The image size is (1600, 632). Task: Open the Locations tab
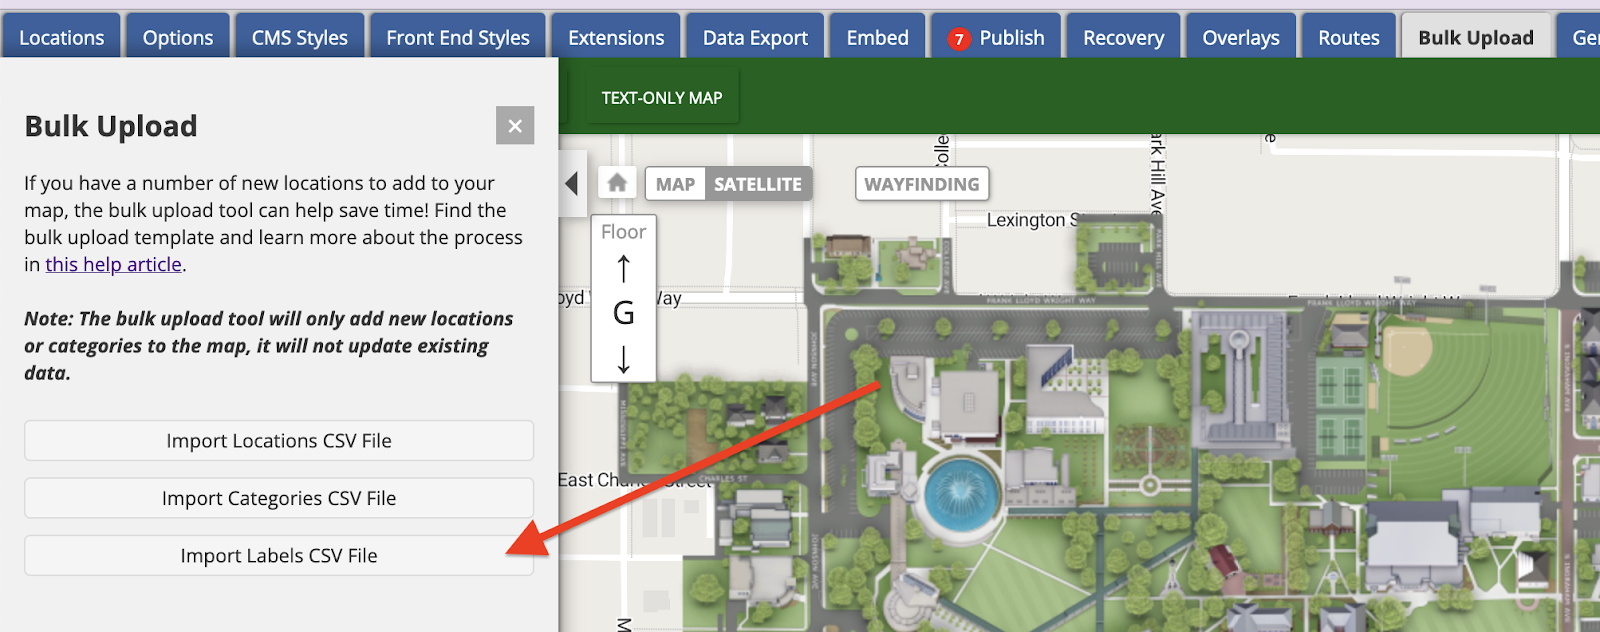coord(61,38)
